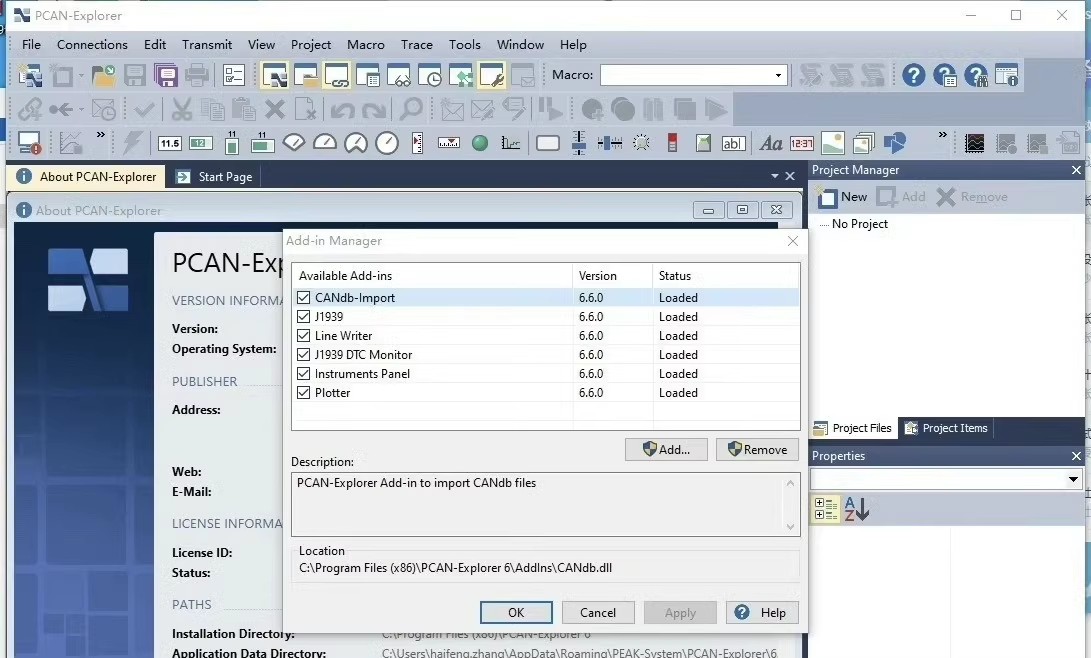This screenshot has height=658, width=1091.
Task: Switch to the Project Files tab
Action: 853,428
